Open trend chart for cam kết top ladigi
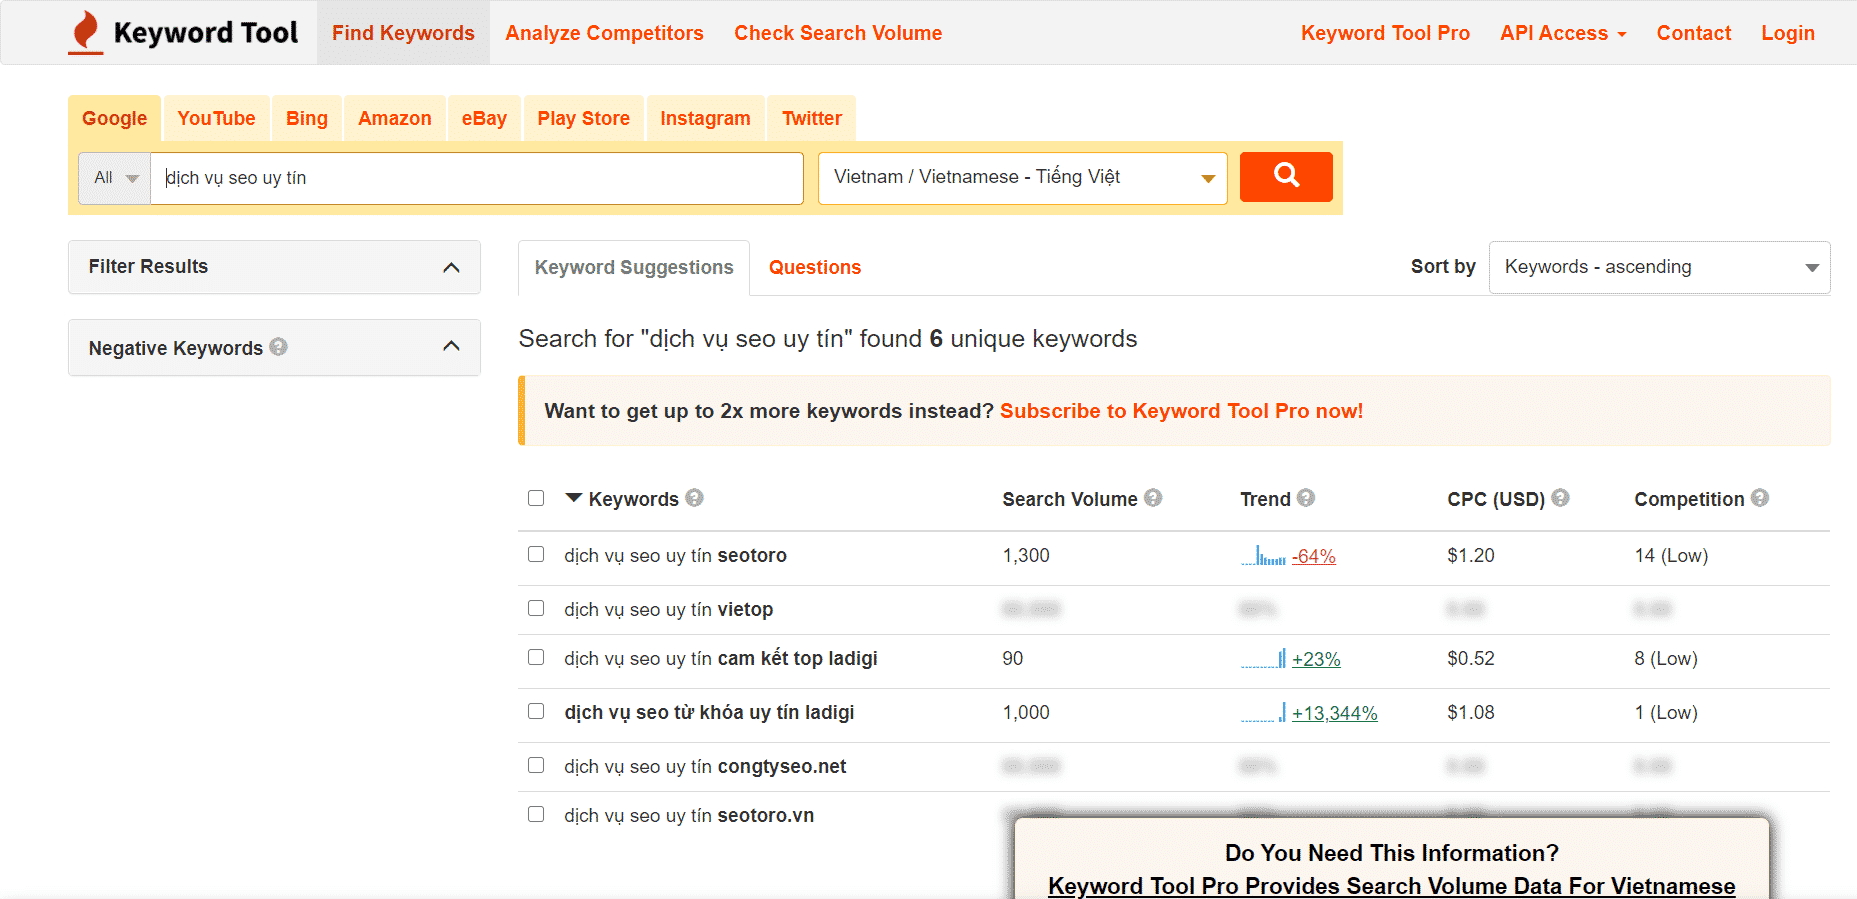 [1264, 659]
